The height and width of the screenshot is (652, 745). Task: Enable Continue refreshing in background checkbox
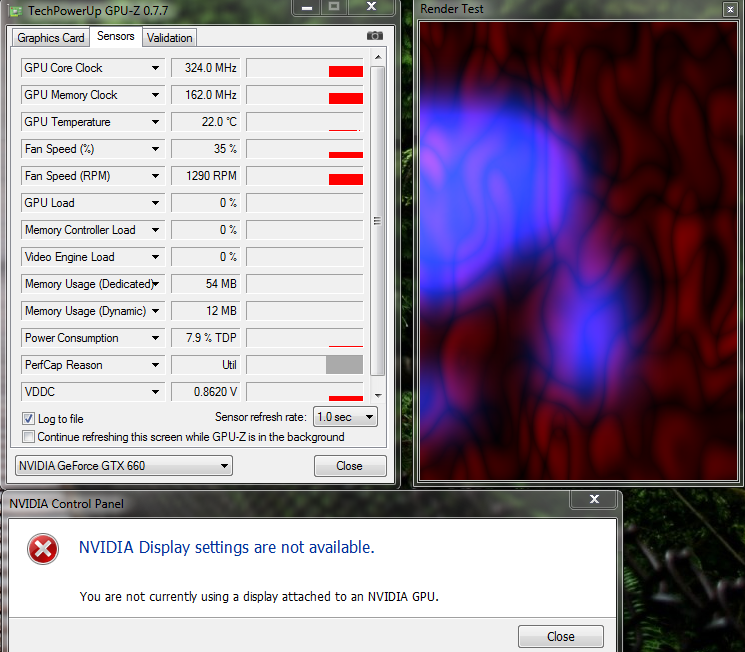pyautogui.click(x=29, y=437)
